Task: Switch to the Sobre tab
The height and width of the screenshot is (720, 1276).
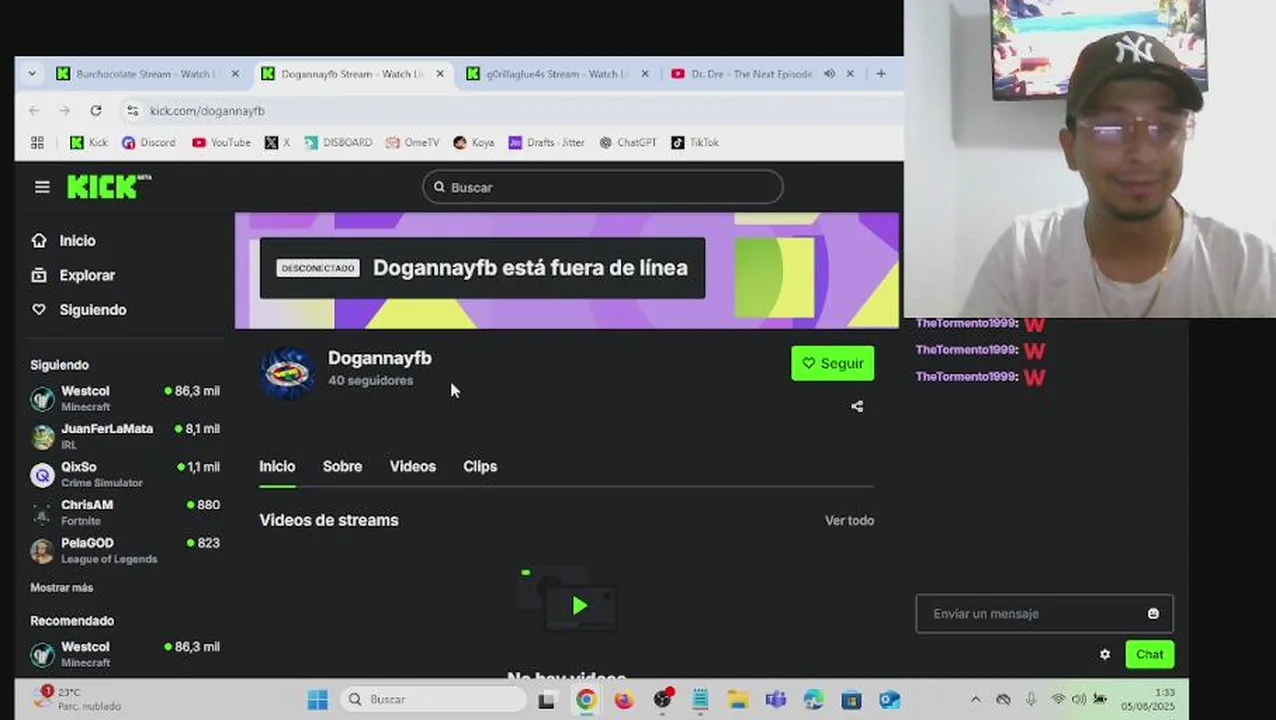Action: (x=342, y=466)
